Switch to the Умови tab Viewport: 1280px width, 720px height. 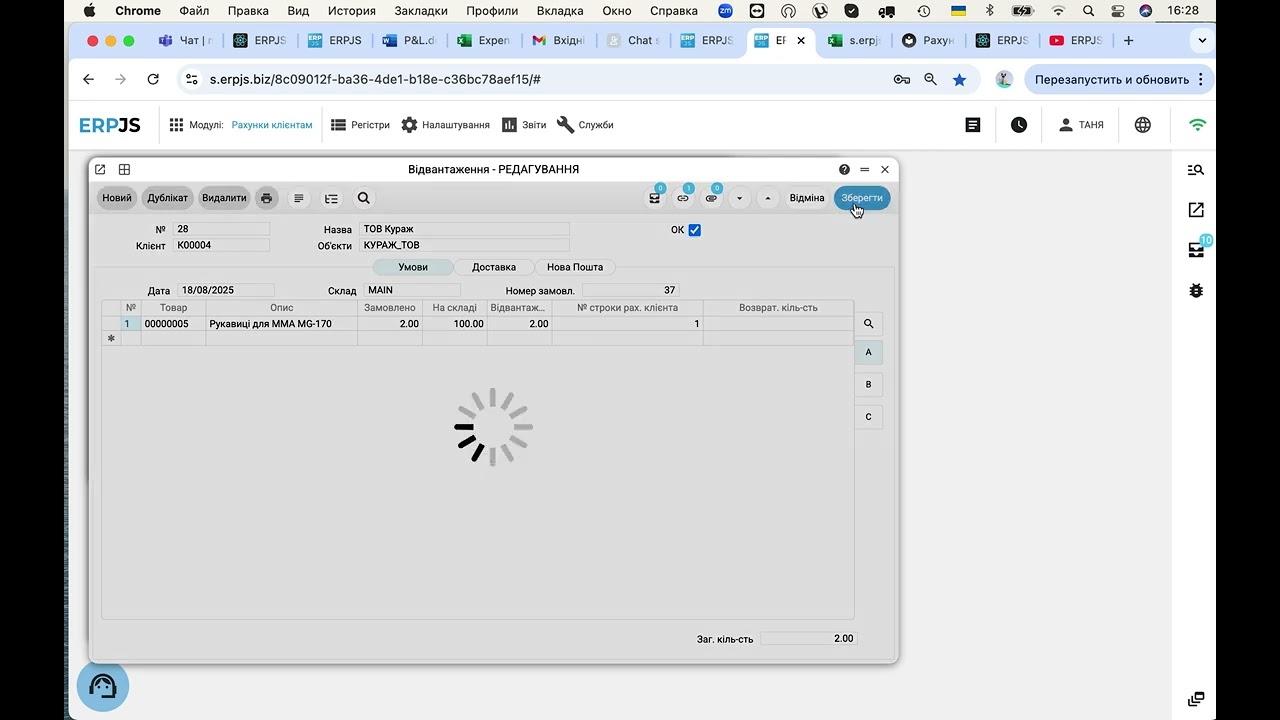click(413, 267)
